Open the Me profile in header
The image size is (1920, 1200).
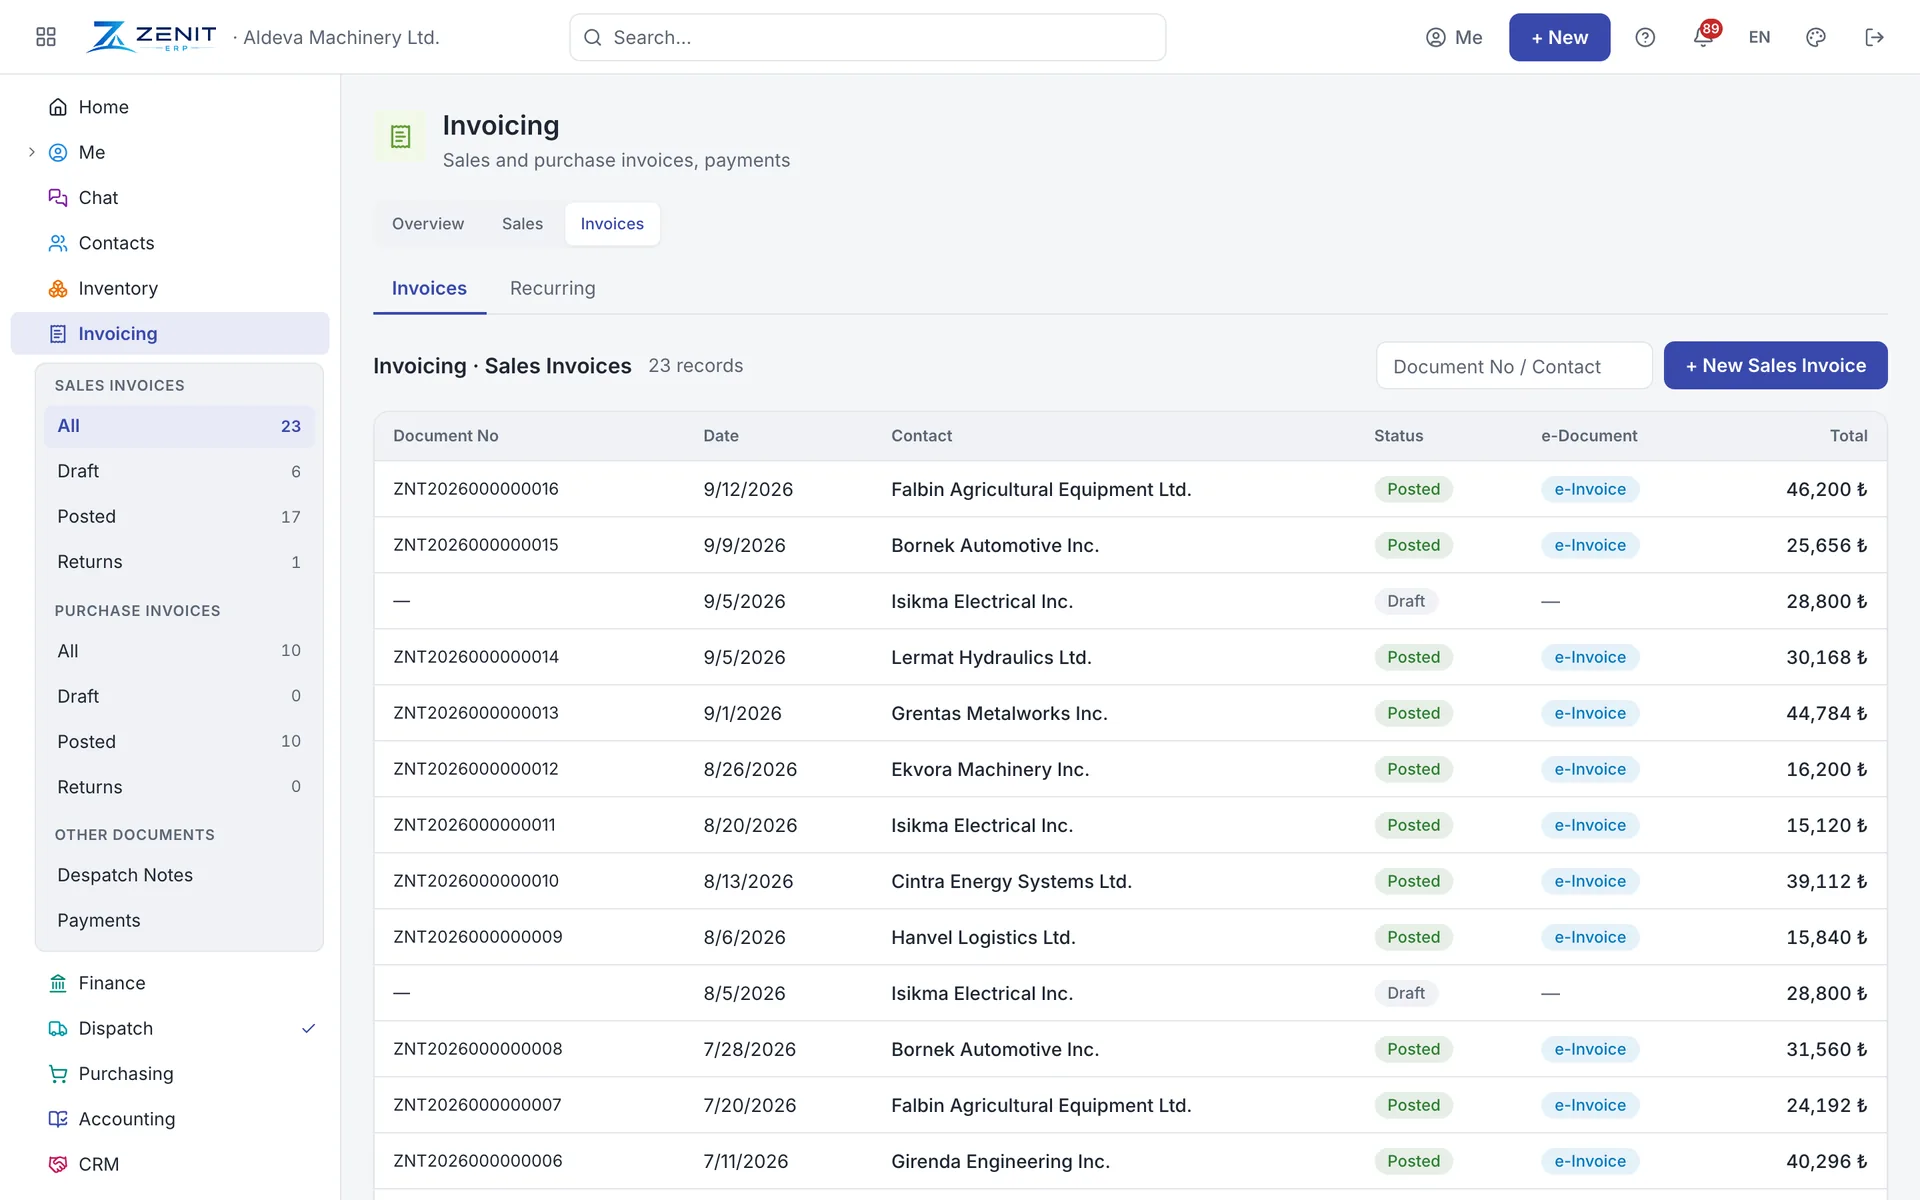point(1454,37)
